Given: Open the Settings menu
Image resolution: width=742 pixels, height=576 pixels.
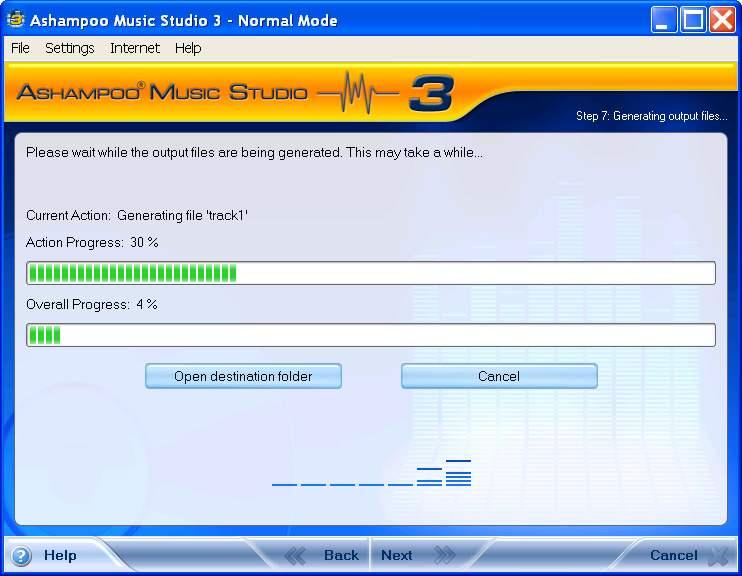Looking at the screenshot, I should coord(69,48).
